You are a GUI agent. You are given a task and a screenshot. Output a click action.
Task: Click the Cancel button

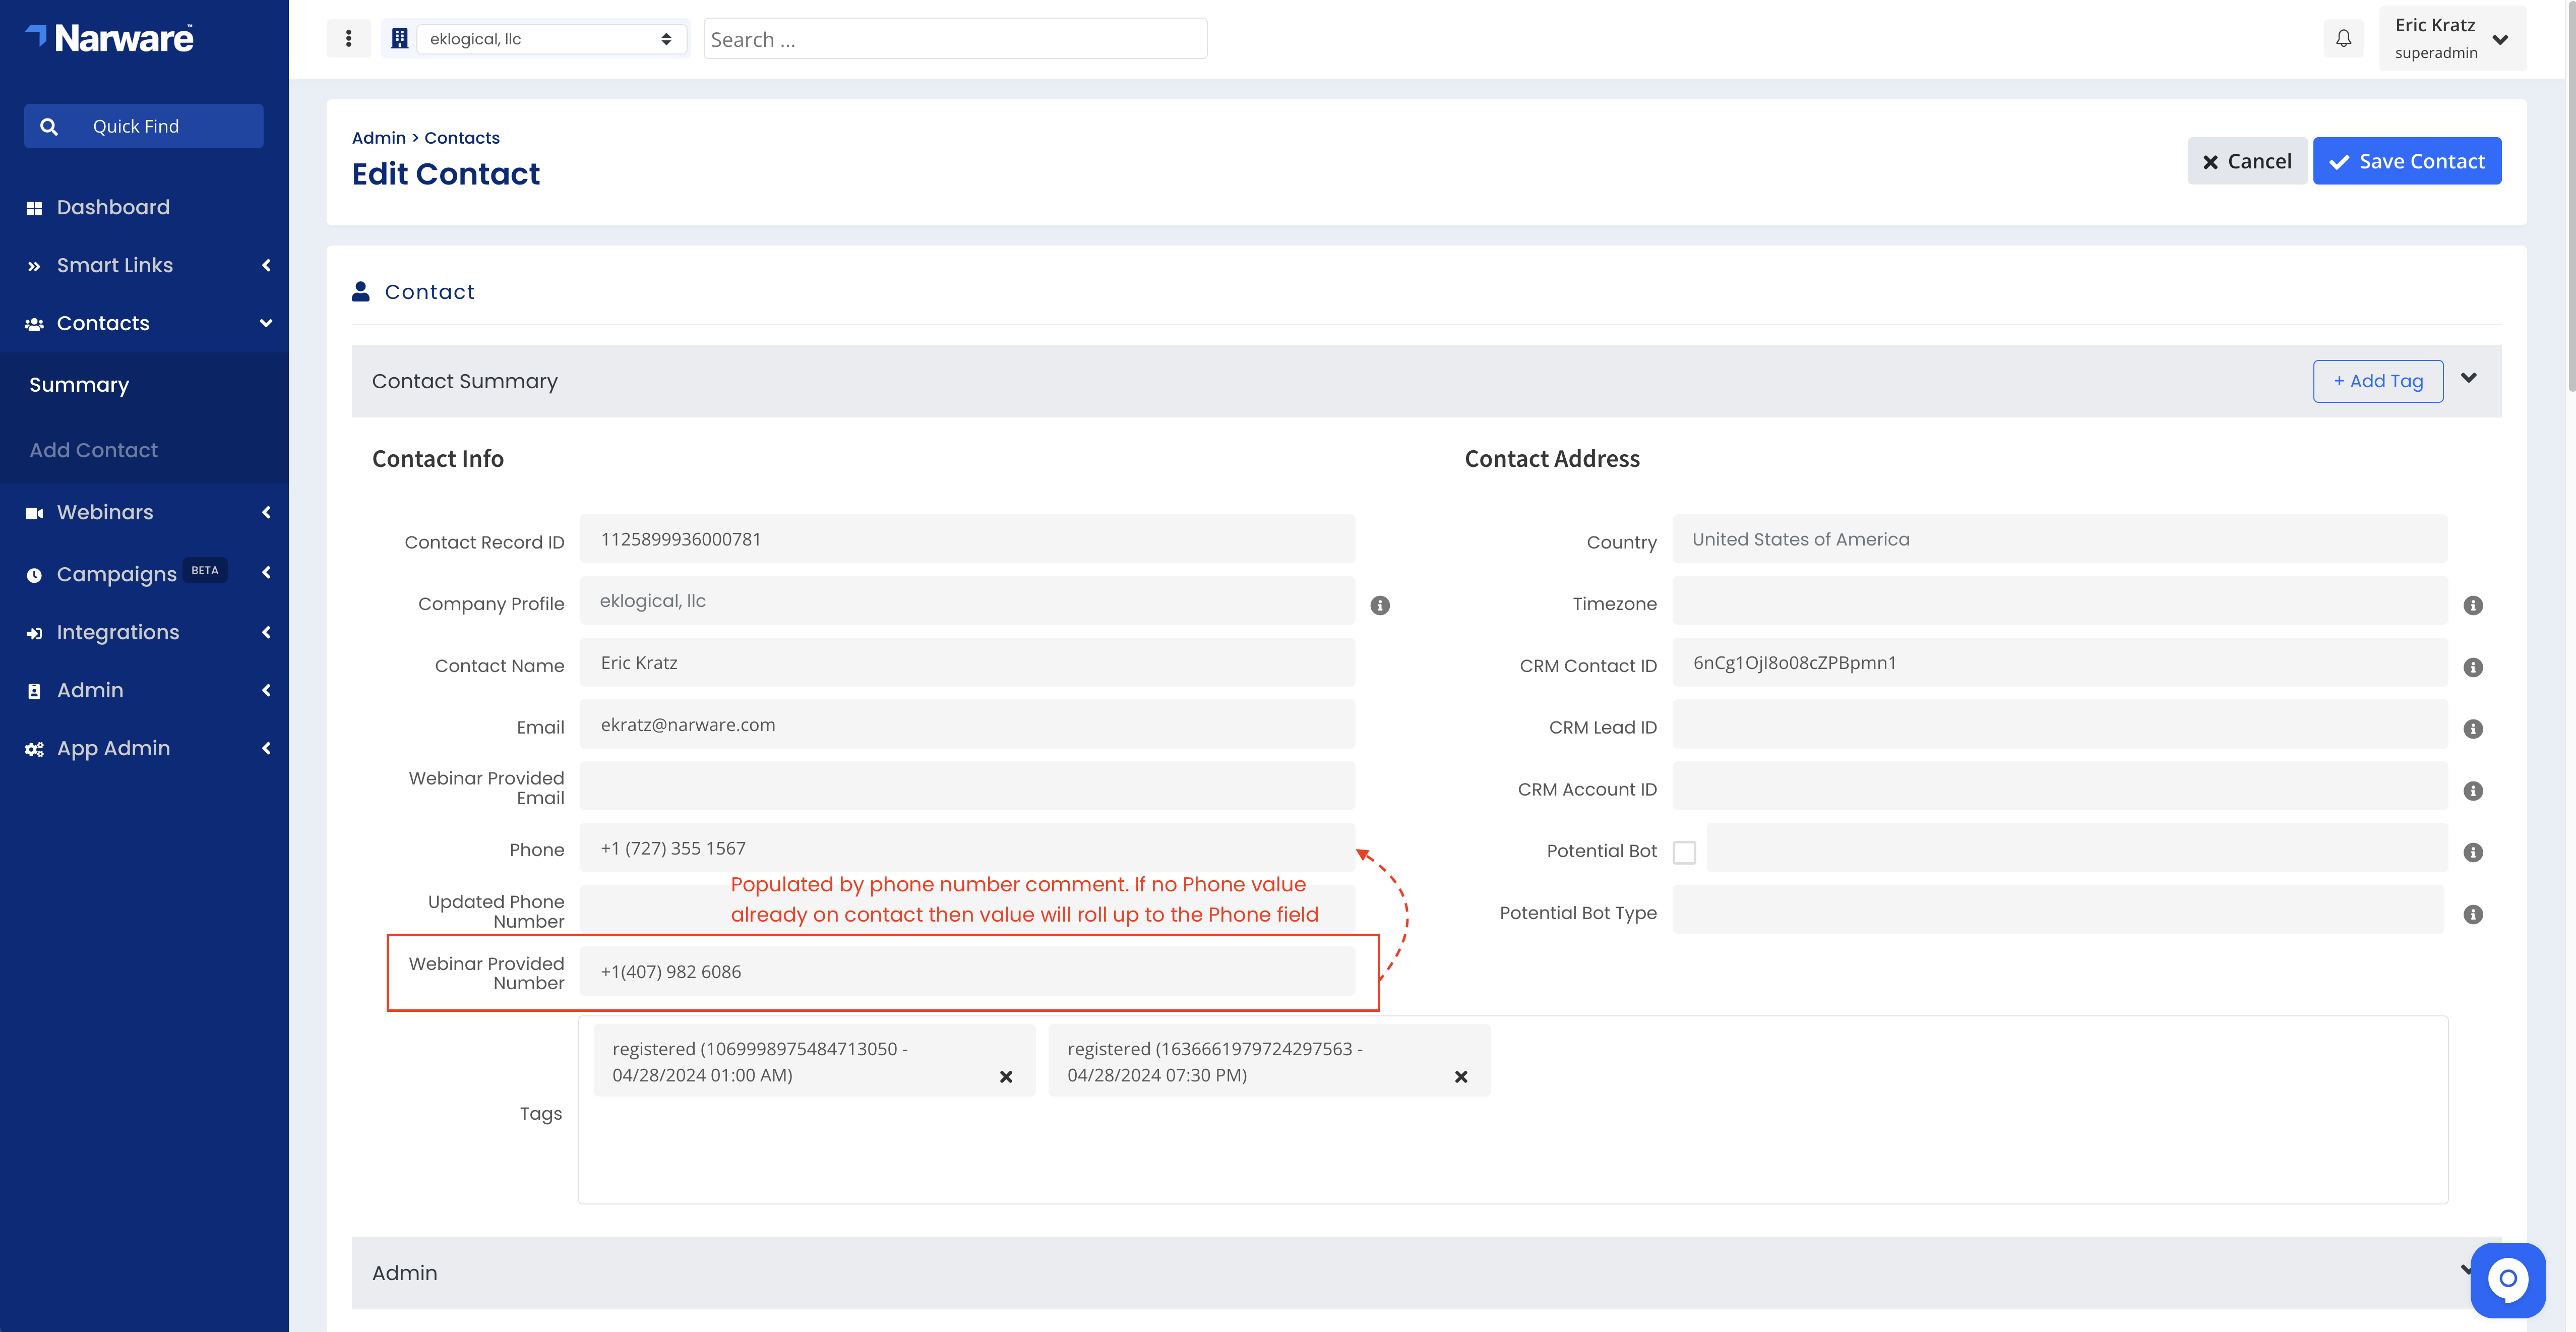click(x=2247, y=161)
